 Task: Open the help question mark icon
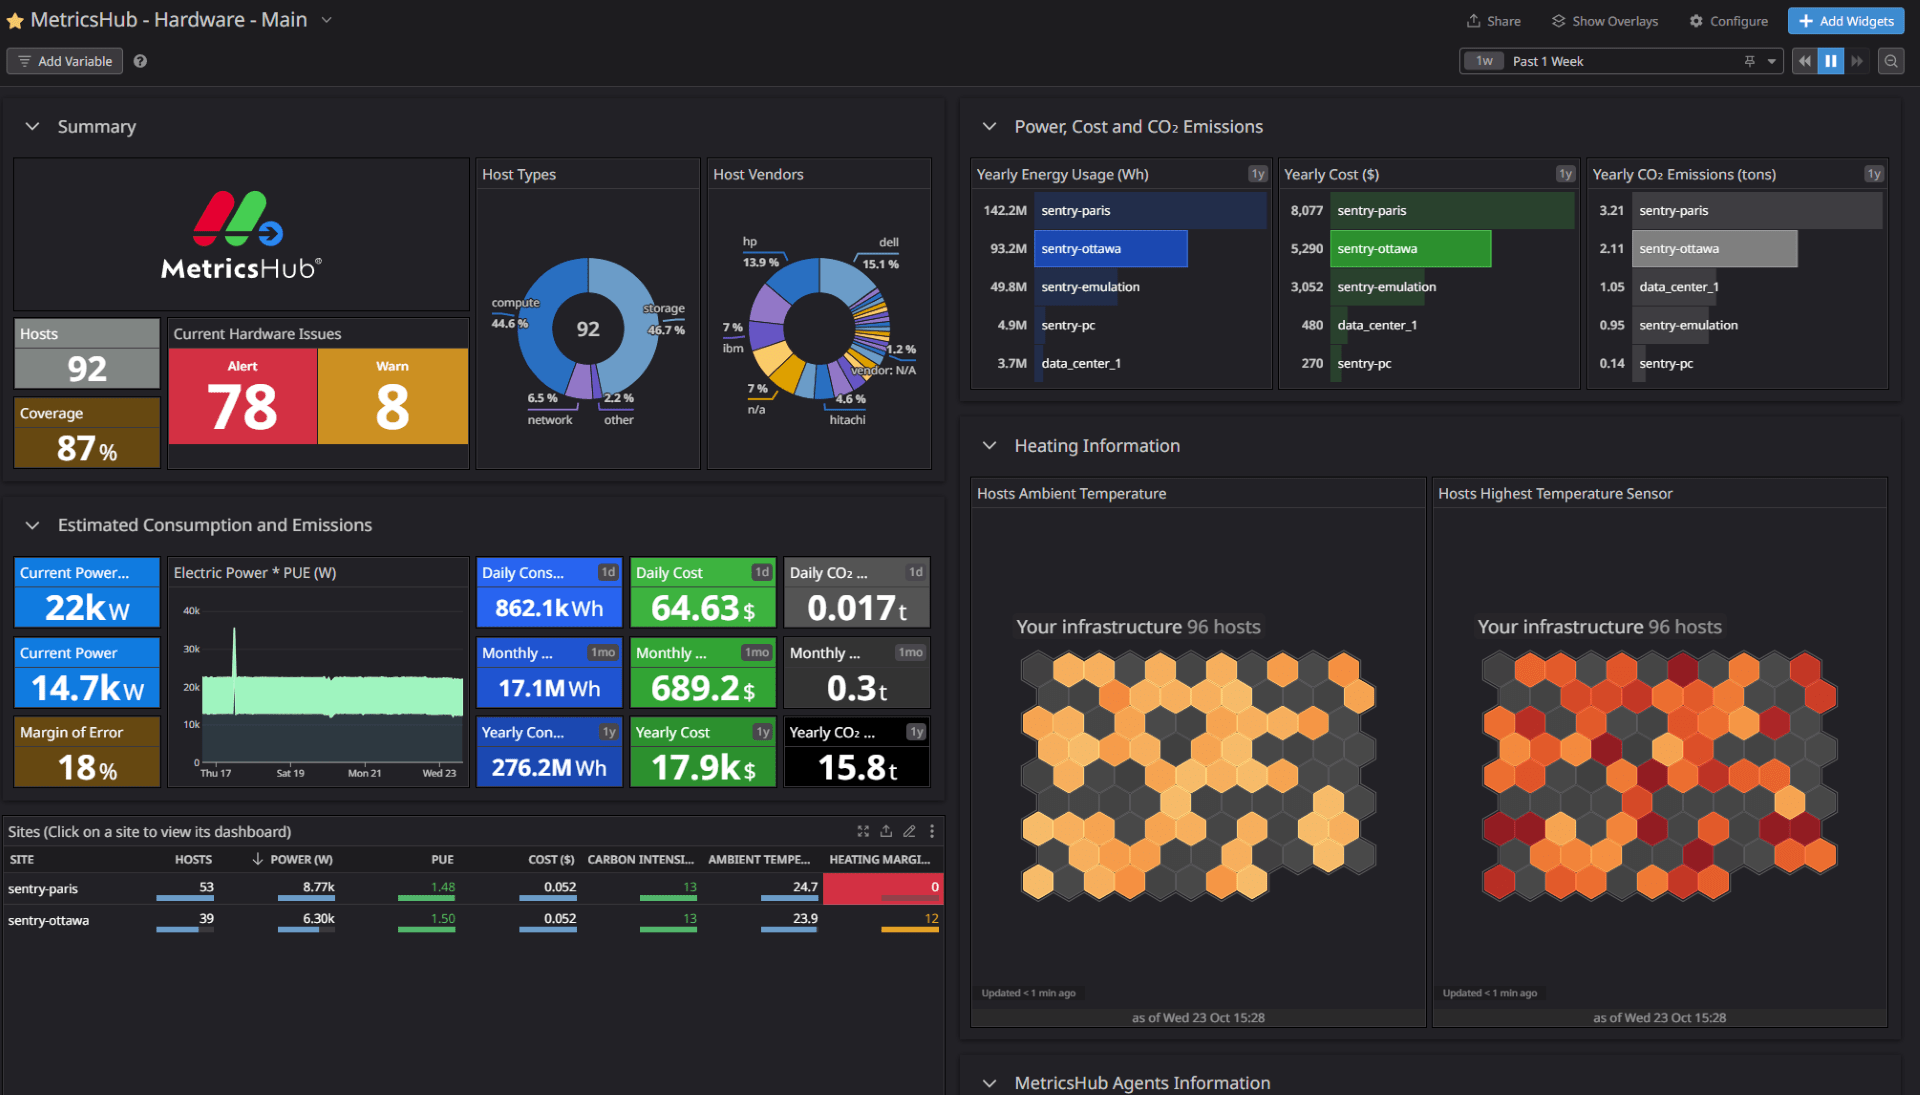[140, 61]
